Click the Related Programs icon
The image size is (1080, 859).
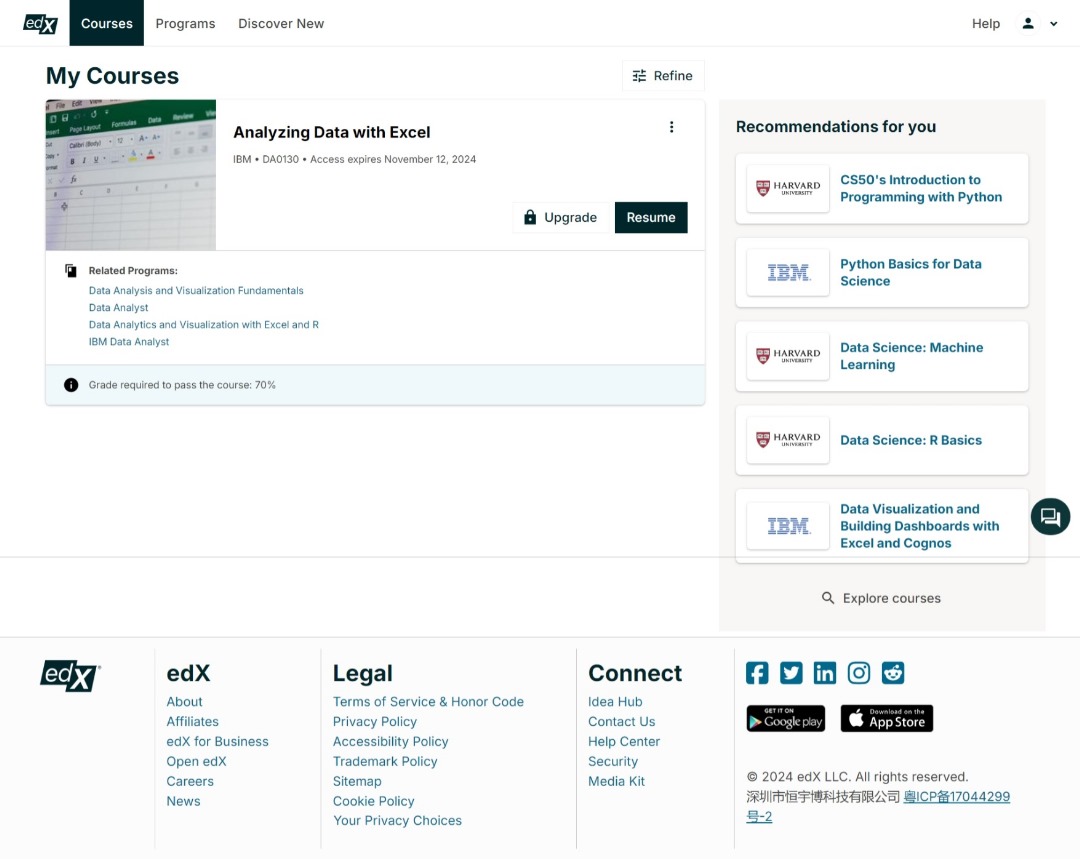pos(70,271)
